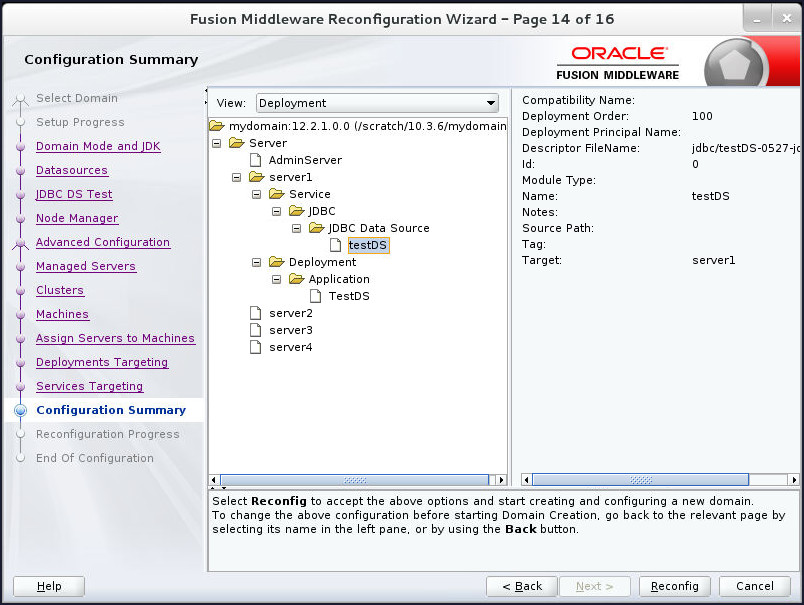Click the AdminServer document icon
This screenshot has width=804, height=605.
point(255,159)
